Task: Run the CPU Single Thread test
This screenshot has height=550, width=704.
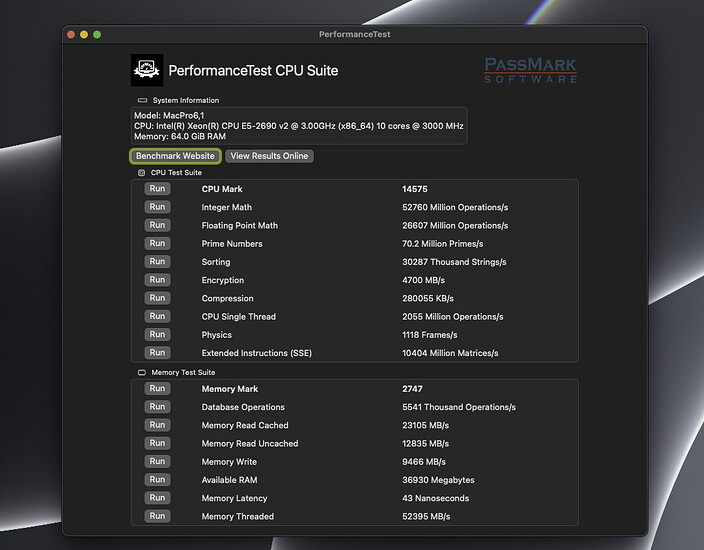Action: [157, 316]
